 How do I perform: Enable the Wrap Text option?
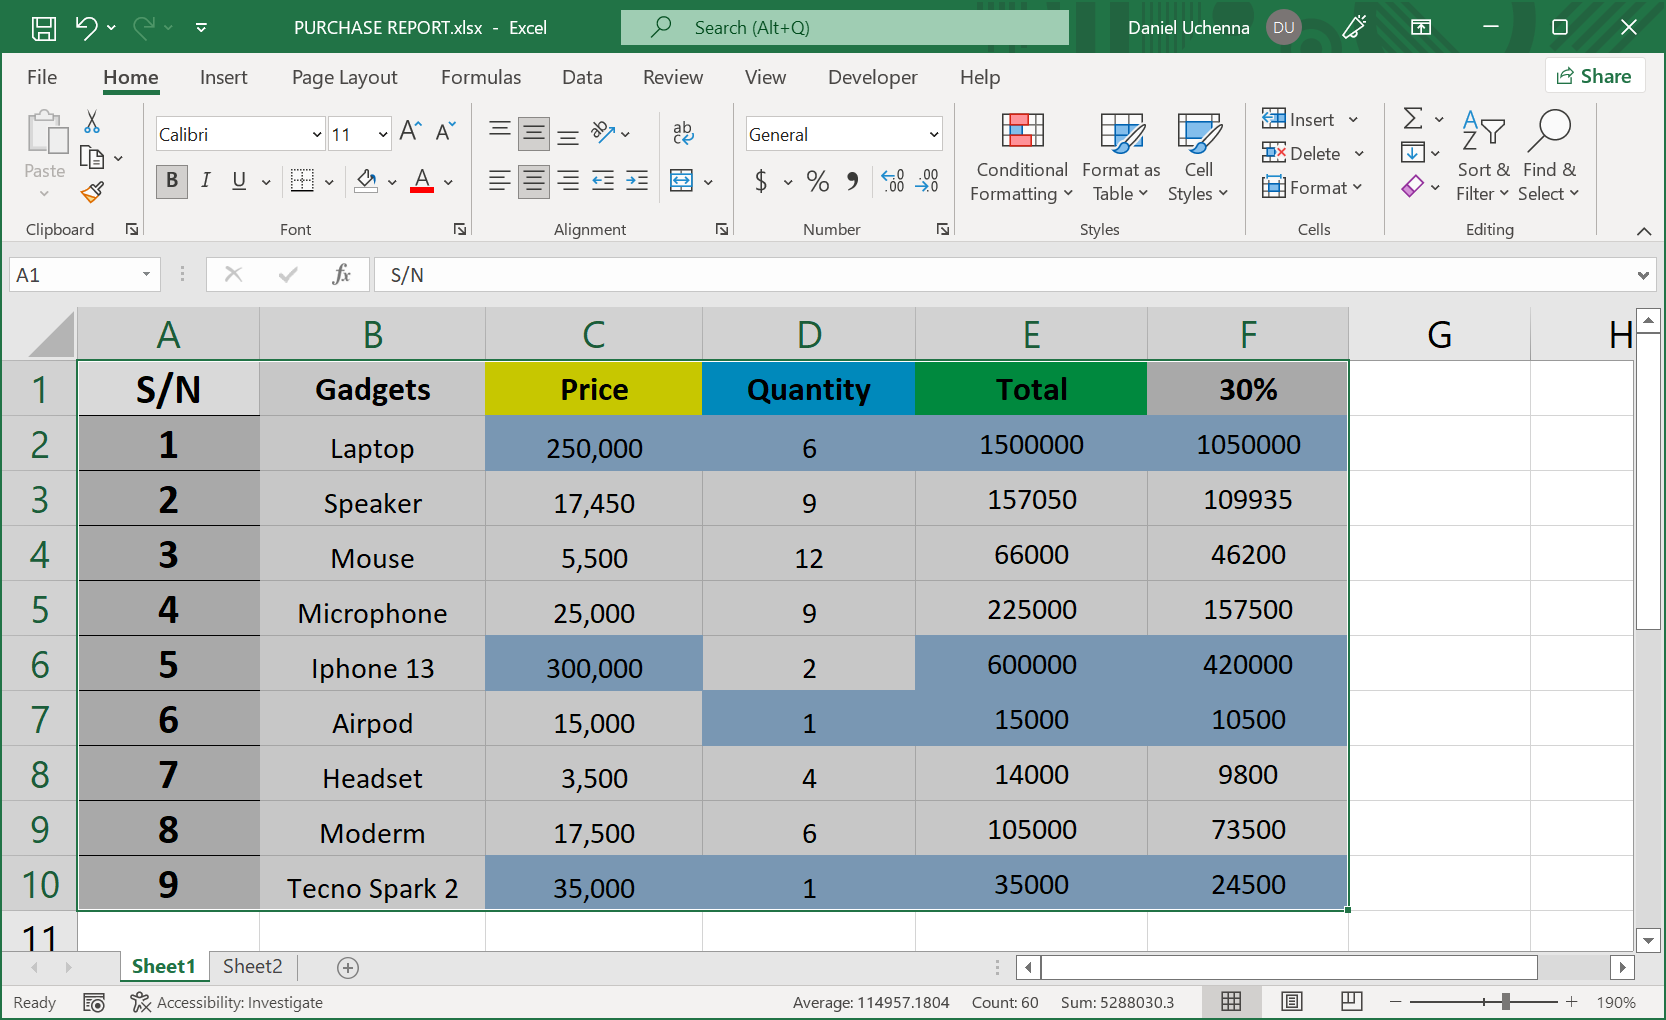tap(683, 132)
